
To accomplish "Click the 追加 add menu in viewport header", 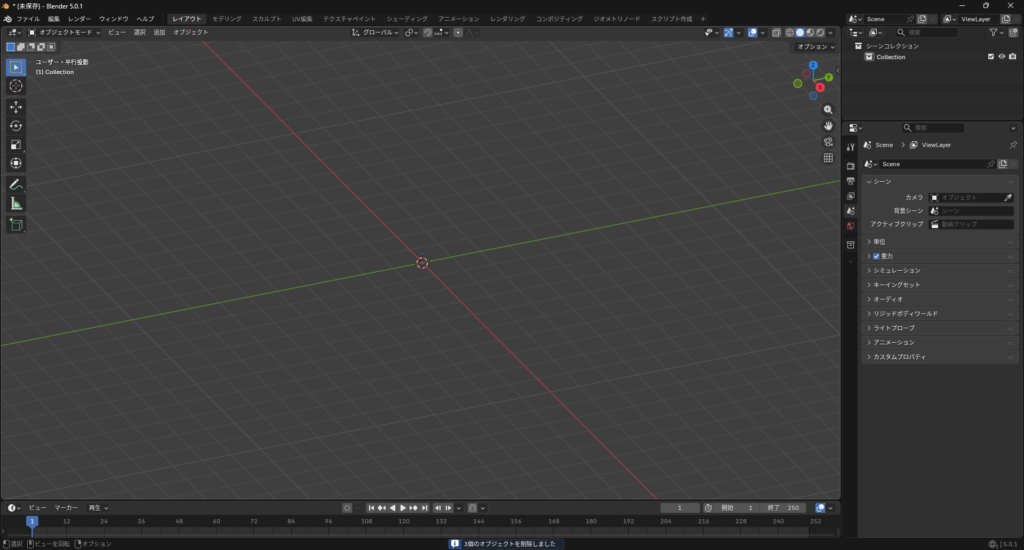I will click(x=159, y=32).
